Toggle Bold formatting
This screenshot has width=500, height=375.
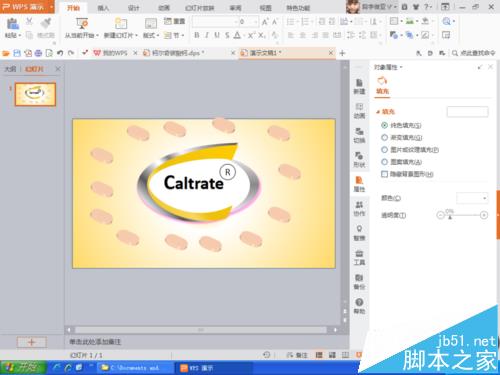(x=197, y=35)
